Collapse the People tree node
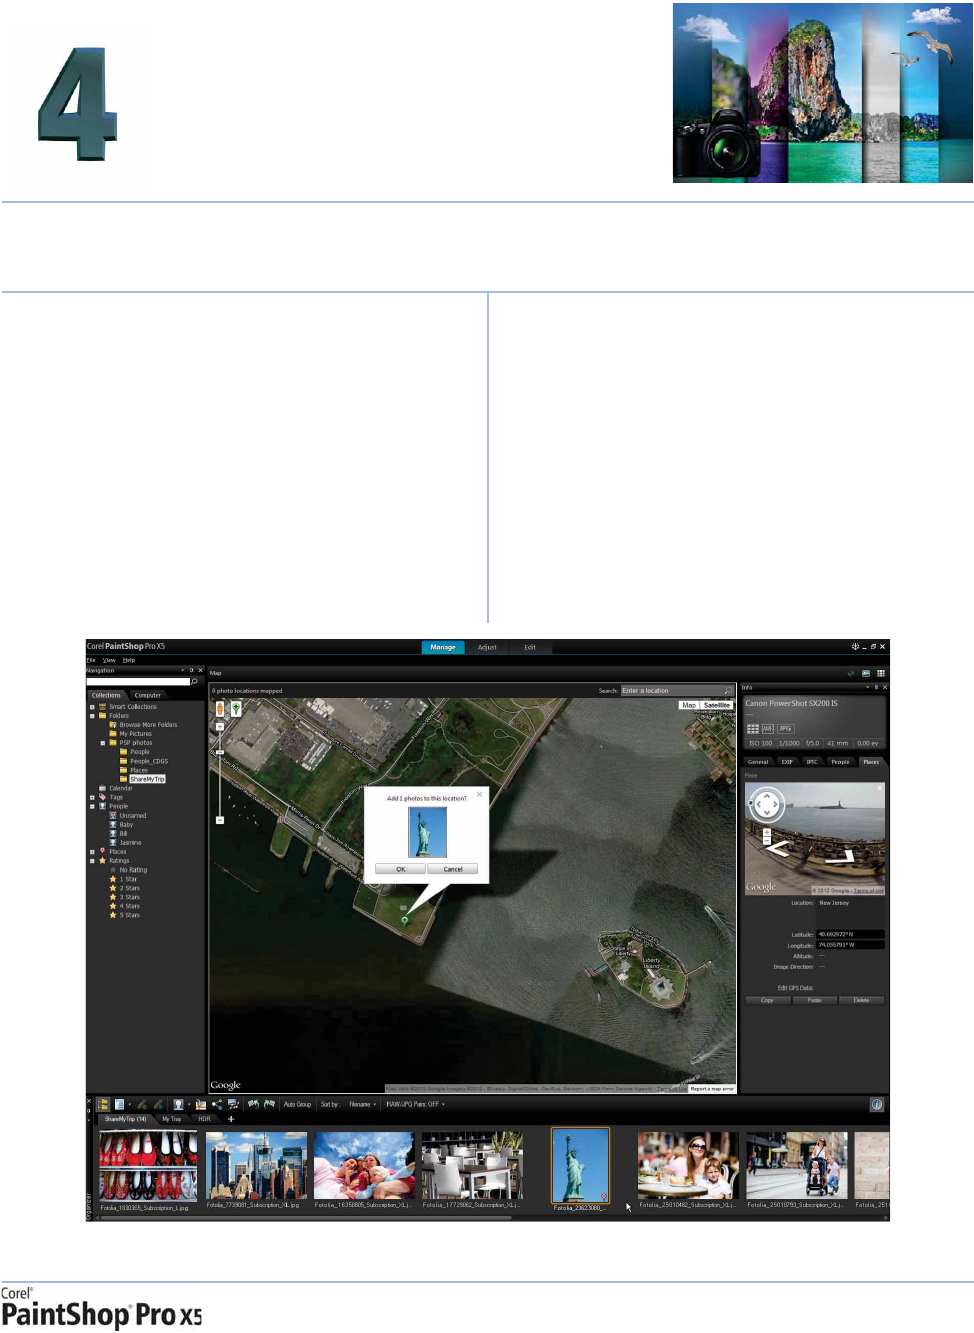The width and height of the screenshot is (974, 1333). (92, 806)
